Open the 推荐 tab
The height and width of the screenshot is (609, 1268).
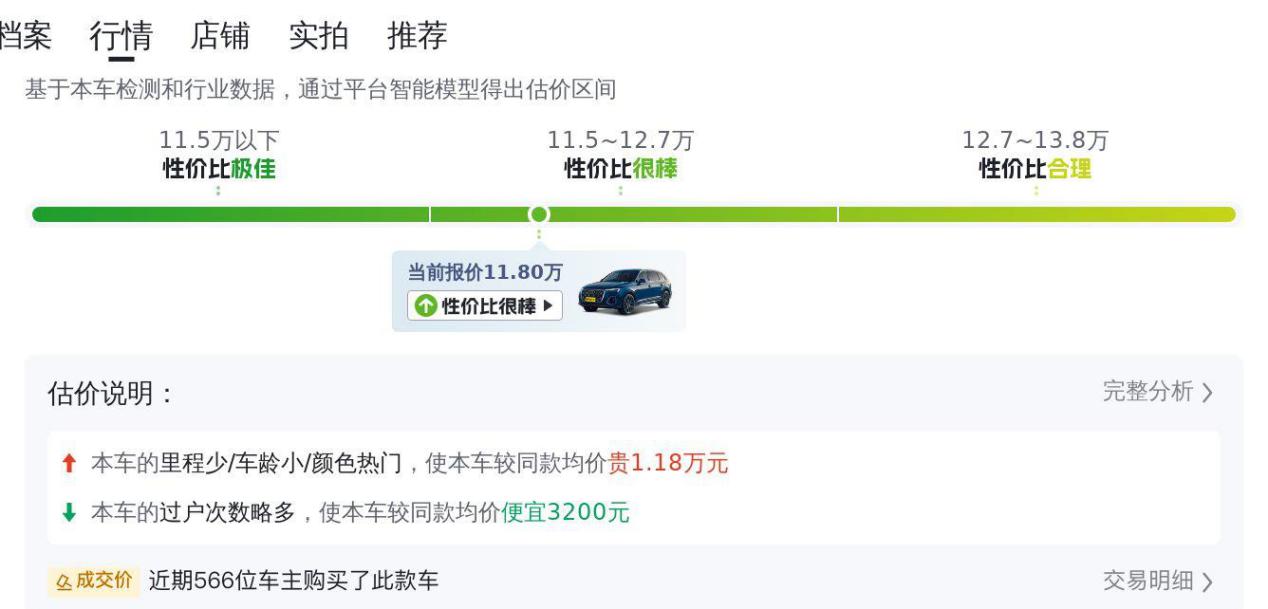(417, 36)
